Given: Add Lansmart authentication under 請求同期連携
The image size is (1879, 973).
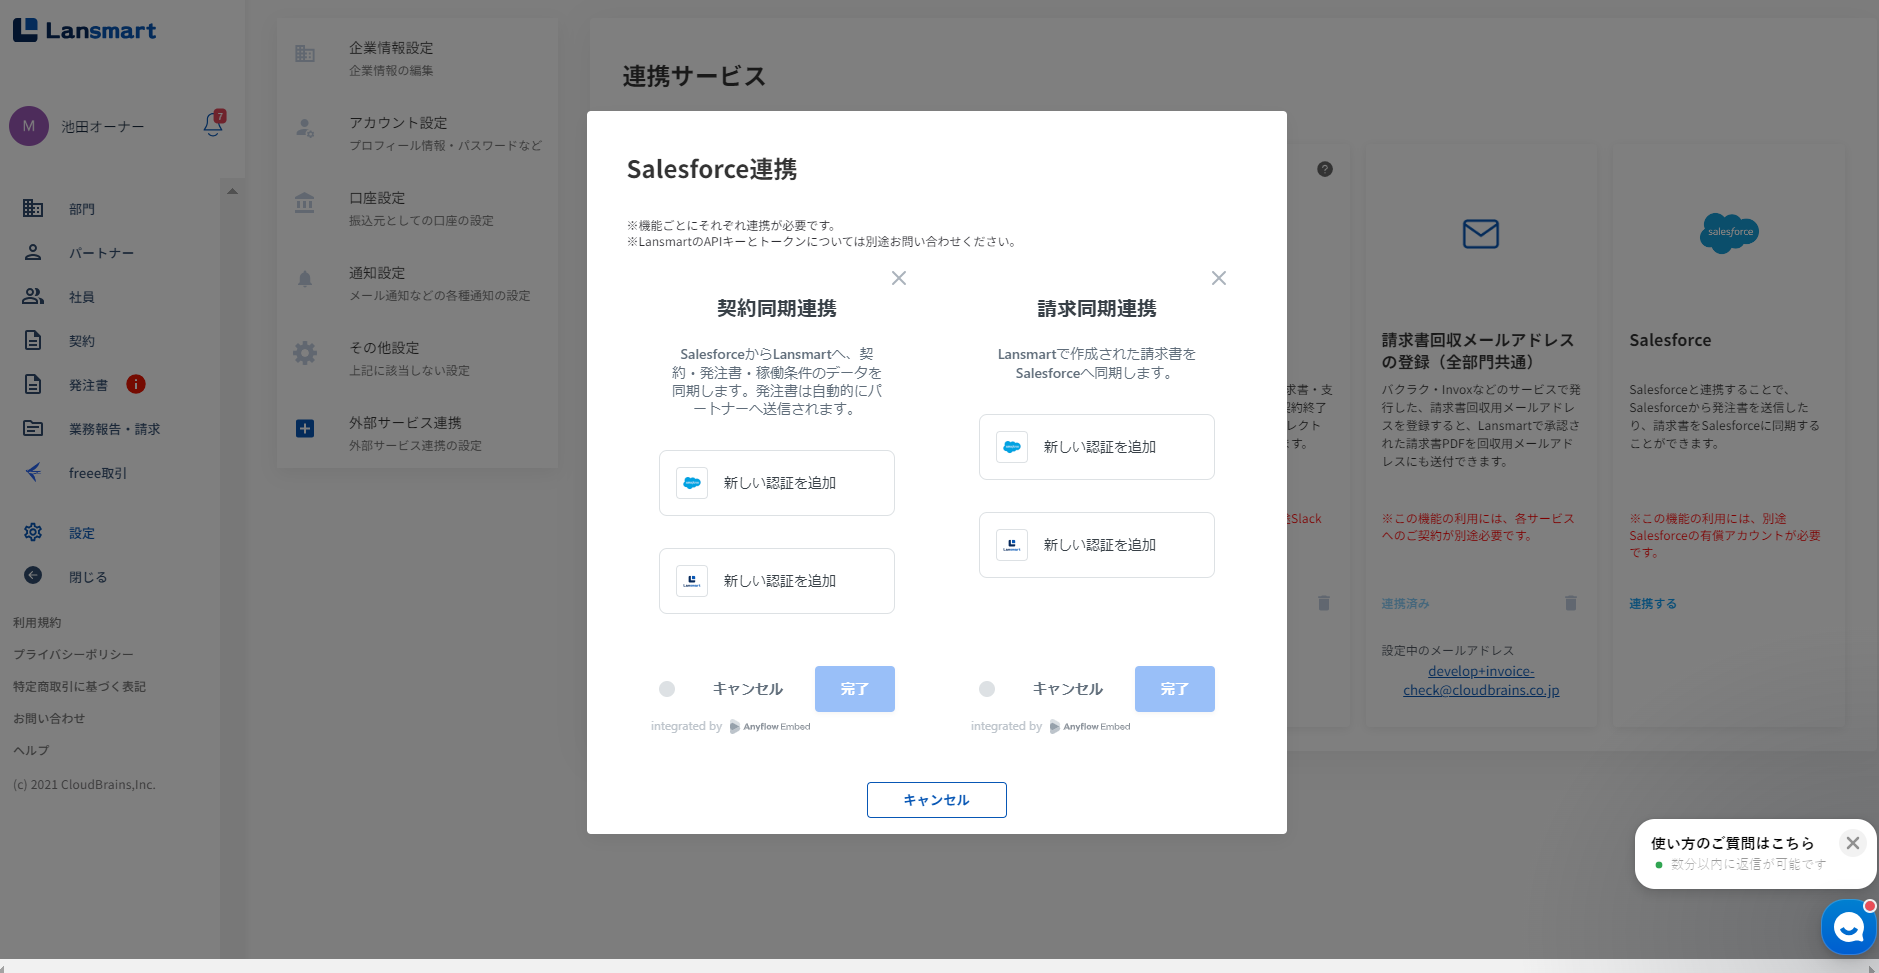Looking at the screenshot, I should click(1097, 545).
